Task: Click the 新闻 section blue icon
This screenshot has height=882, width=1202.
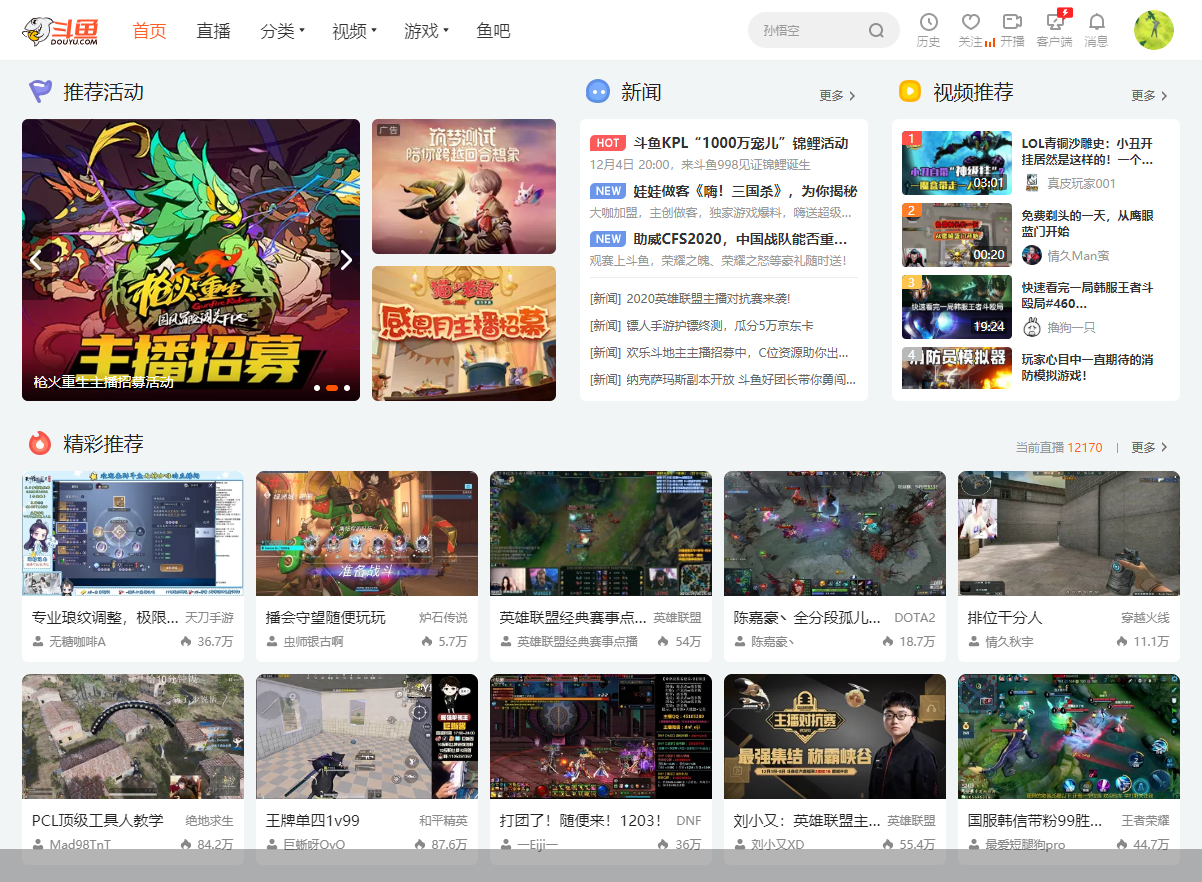Action: coord(598,92)
